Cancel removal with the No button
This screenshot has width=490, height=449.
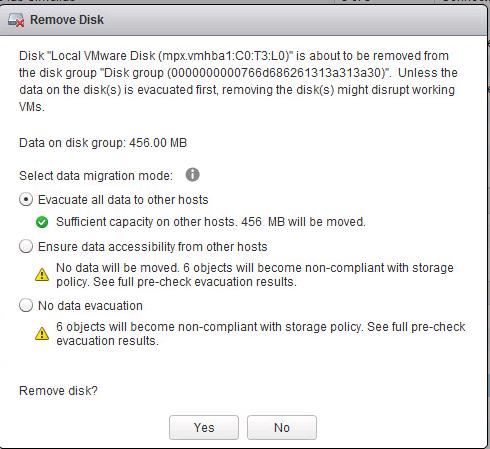pos(282,427)
